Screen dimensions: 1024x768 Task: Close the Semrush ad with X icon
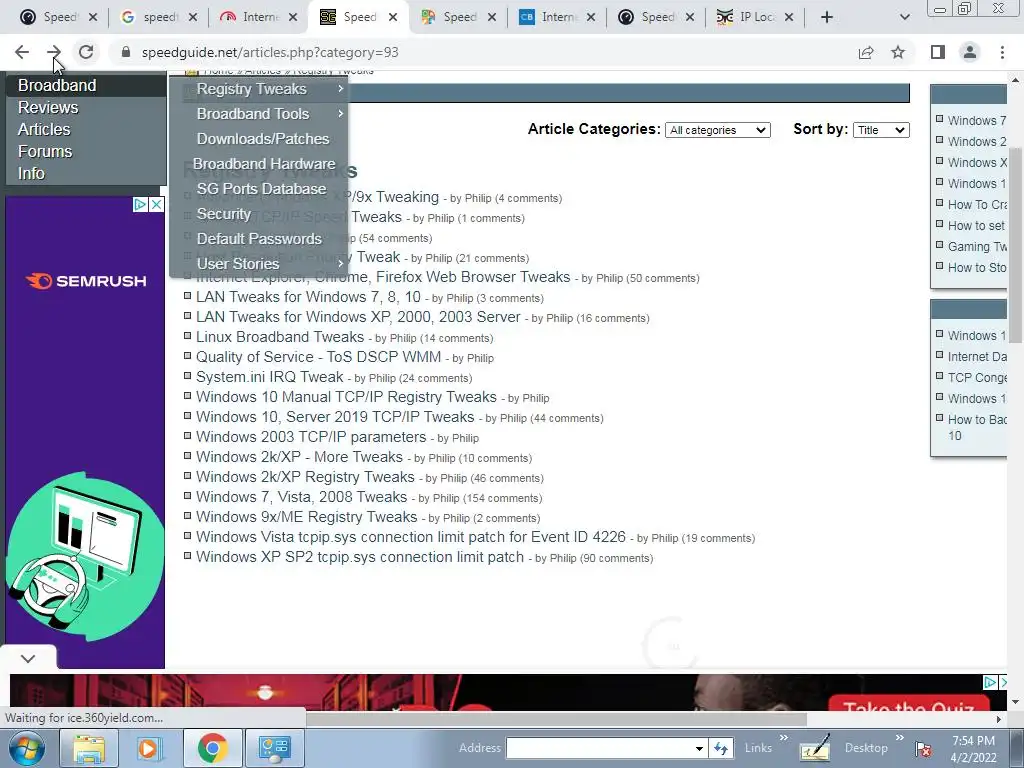[156, 204]
